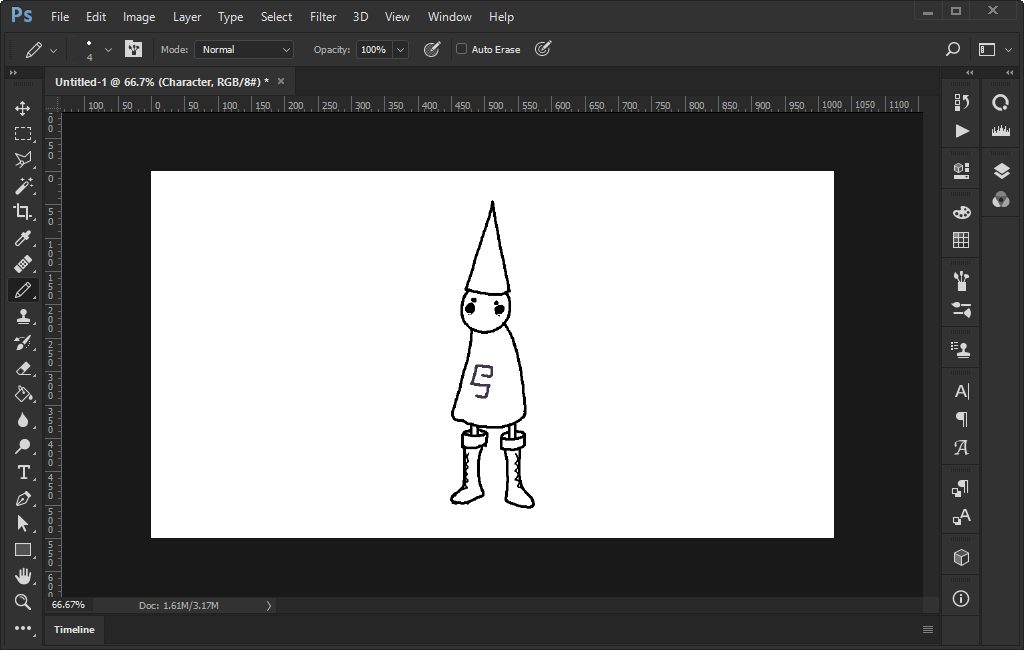
Task: Select the Magic Wand tool
Action: point(22,186)
